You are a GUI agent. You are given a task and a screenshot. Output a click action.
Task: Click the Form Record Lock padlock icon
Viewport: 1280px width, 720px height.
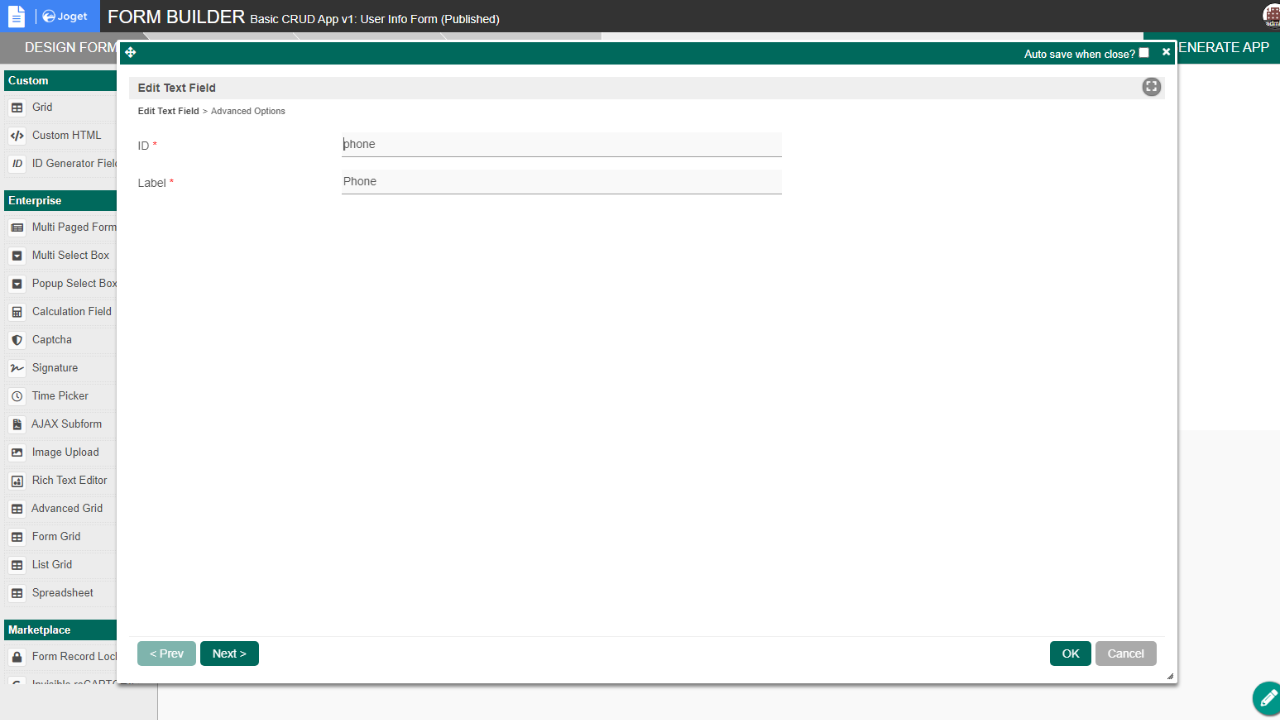coord(17,657)
